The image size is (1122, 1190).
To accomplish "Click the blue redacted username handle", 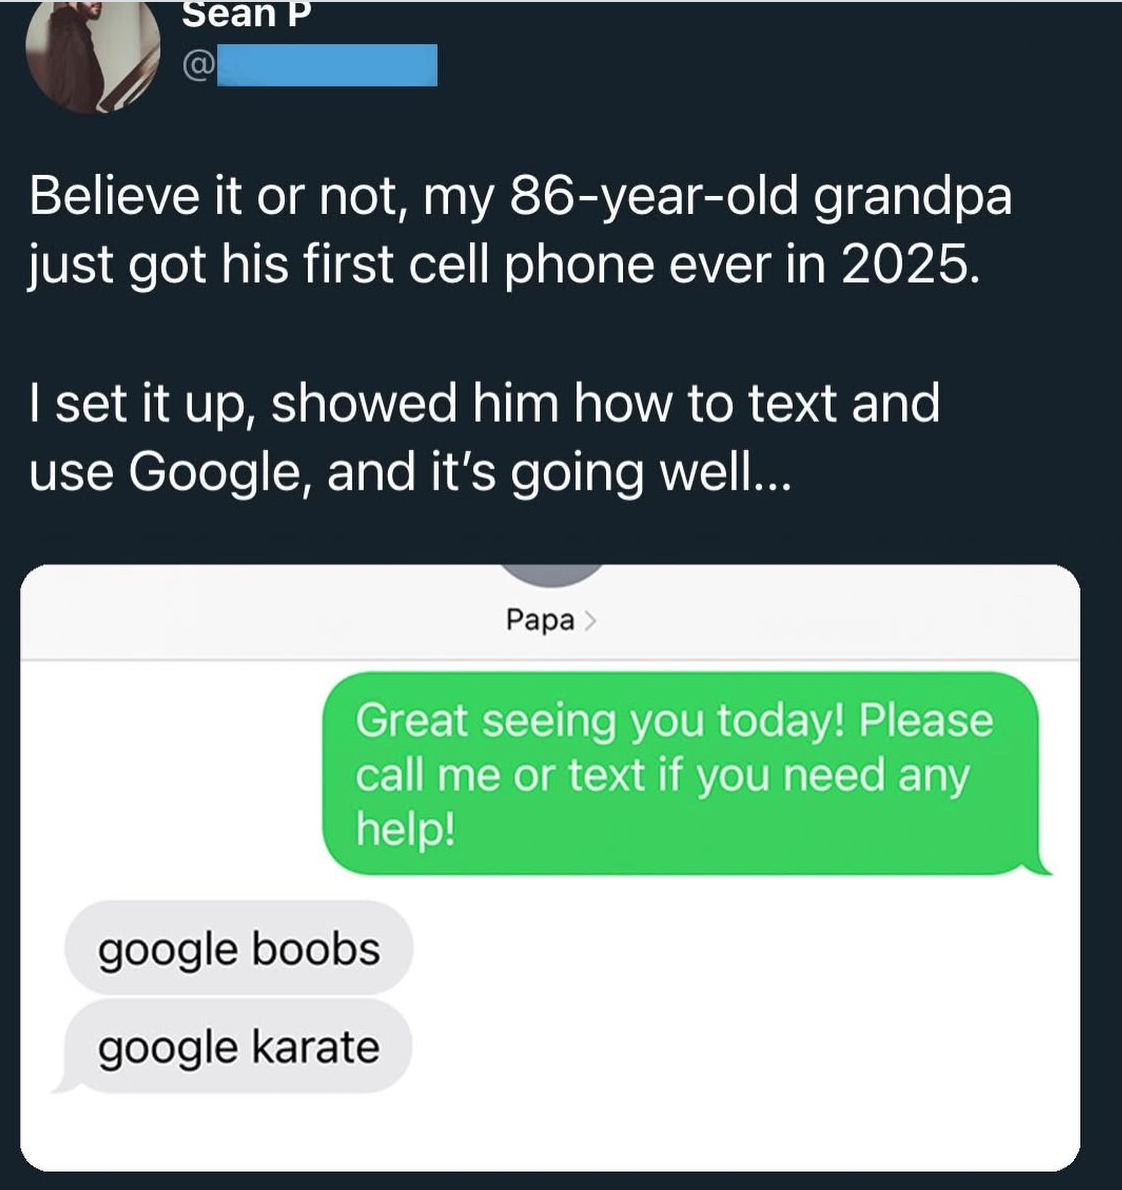I will [x=327, y=65].
